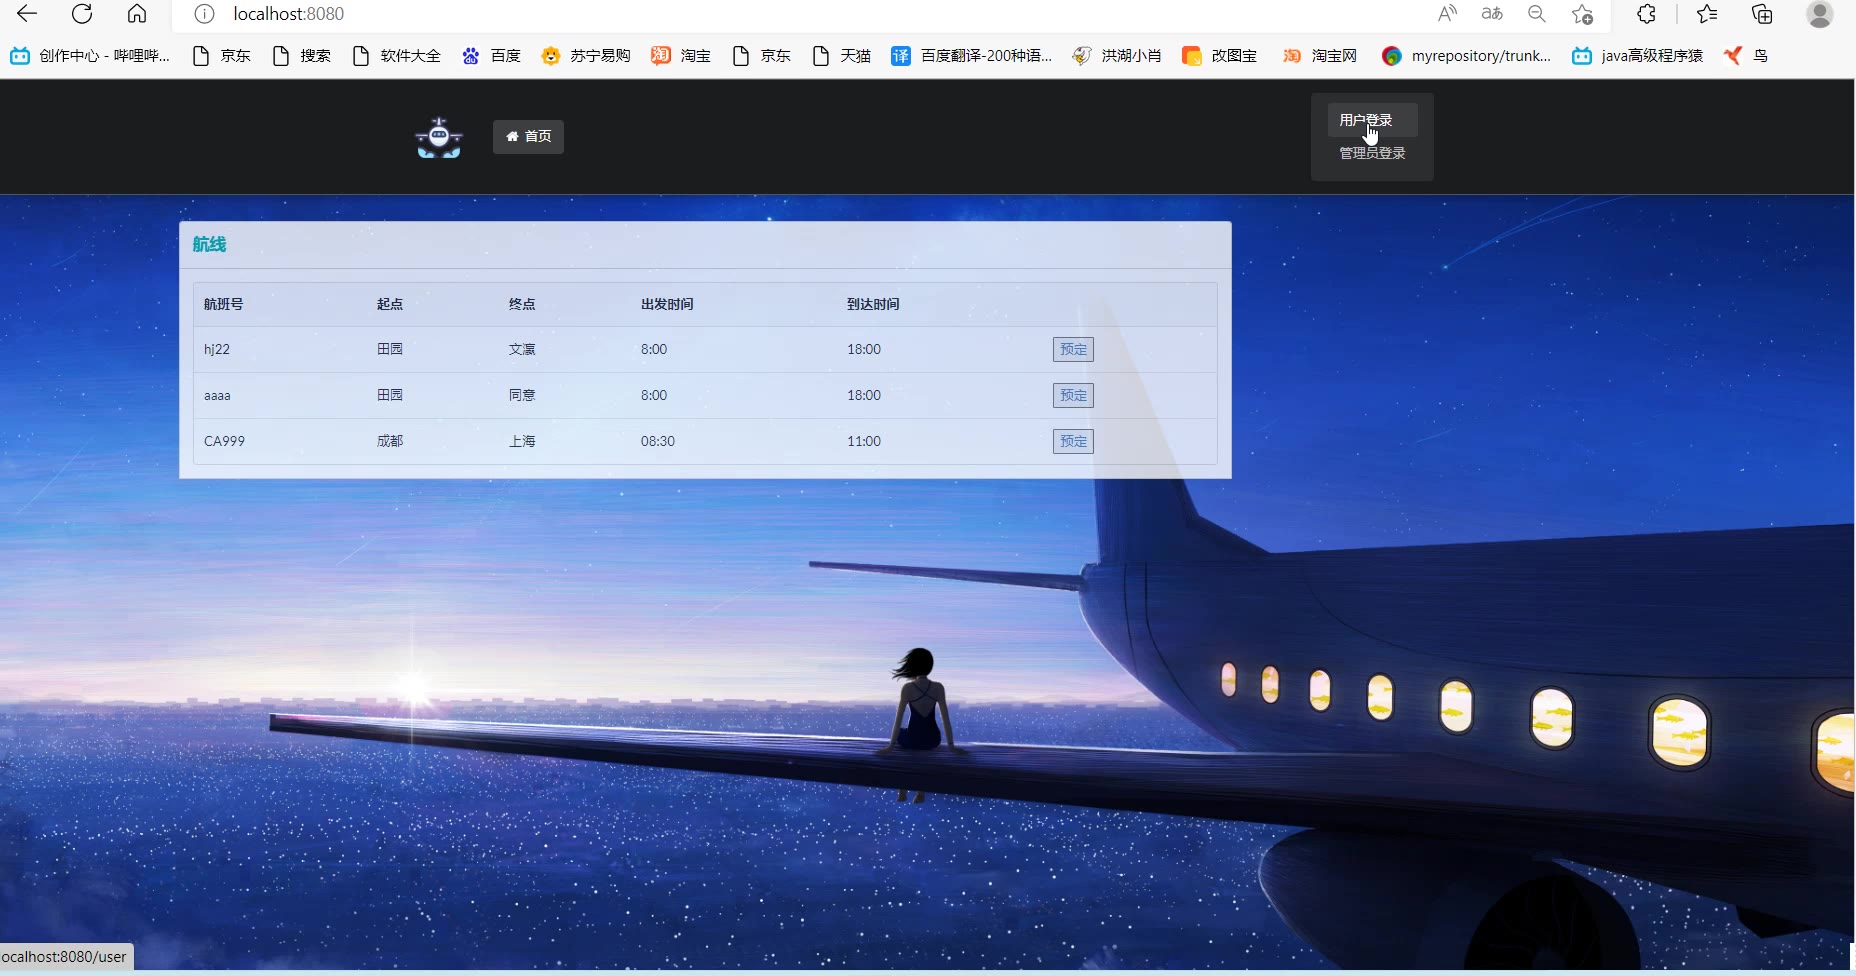Click departure time 08:30
The width and height of the screenshot is (1856, 976).
[658, 441]
